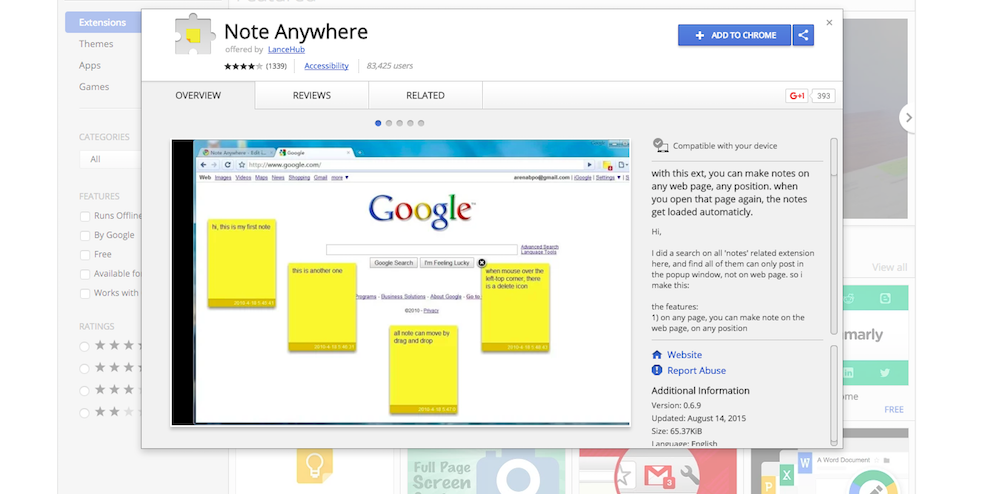This screenshot has height=494, width=1000.
Task: Click the house icon next to Website
Action: 657,355
